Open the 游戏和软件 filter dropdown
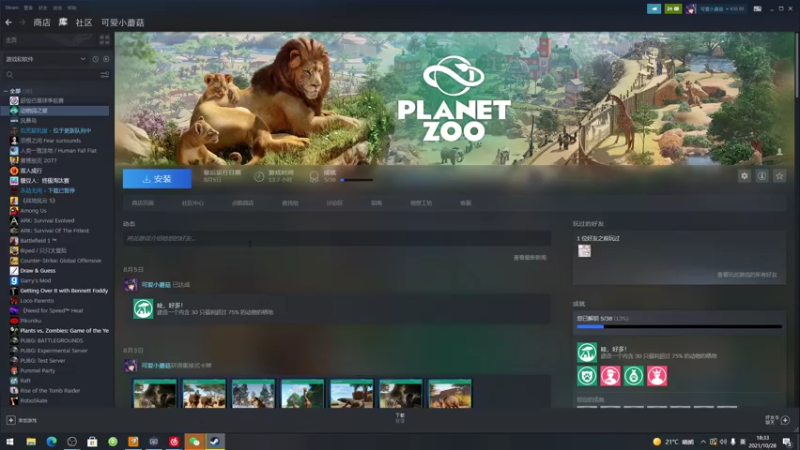 pyautogui.click(x=45, y=59)
